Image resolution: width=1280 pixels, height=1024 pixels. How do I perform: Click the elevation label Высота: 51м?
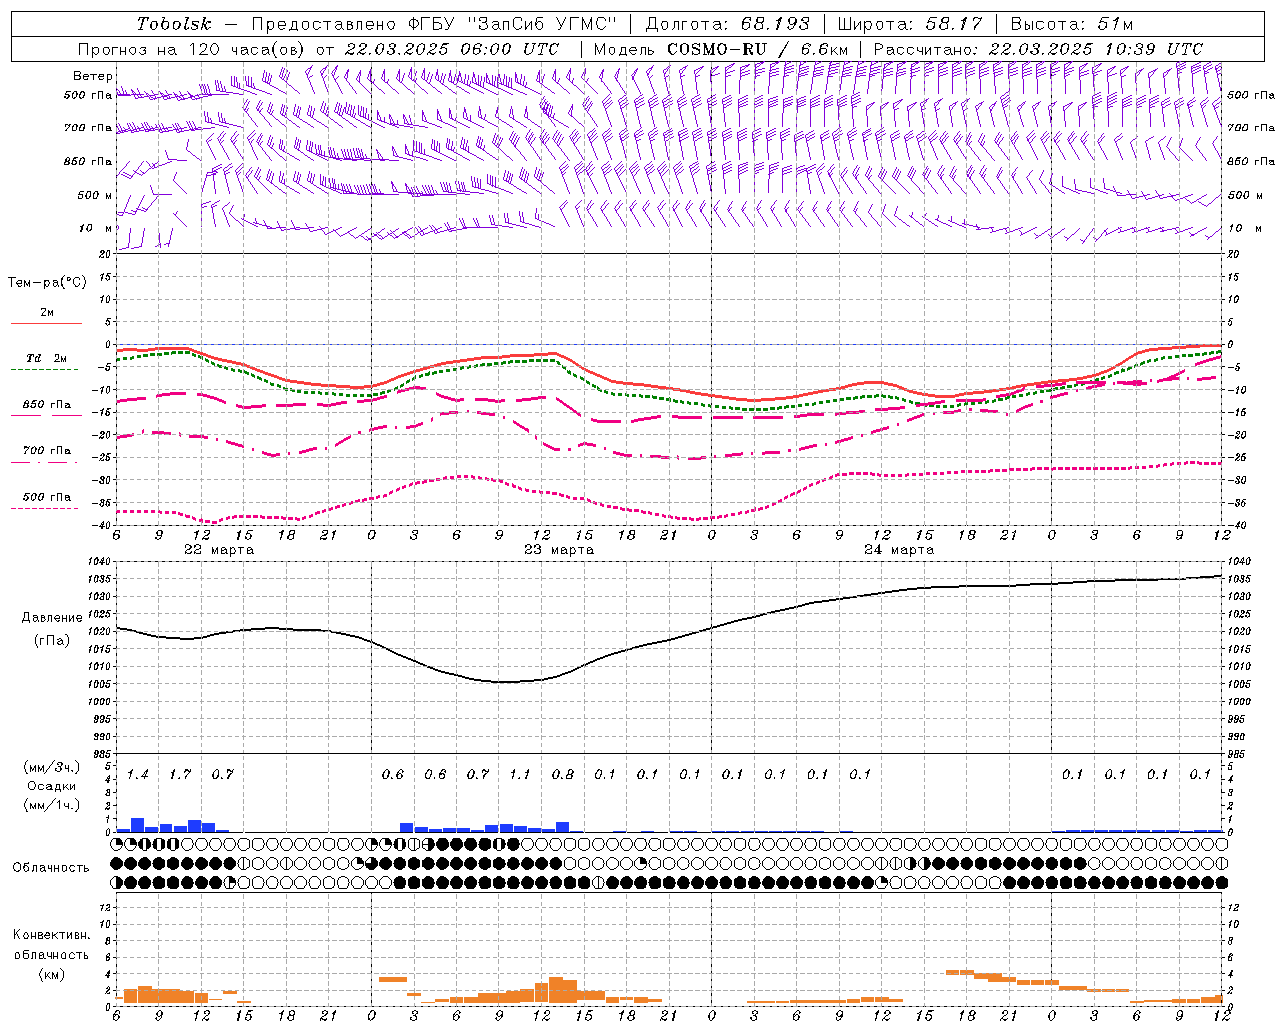point(1071,24)
